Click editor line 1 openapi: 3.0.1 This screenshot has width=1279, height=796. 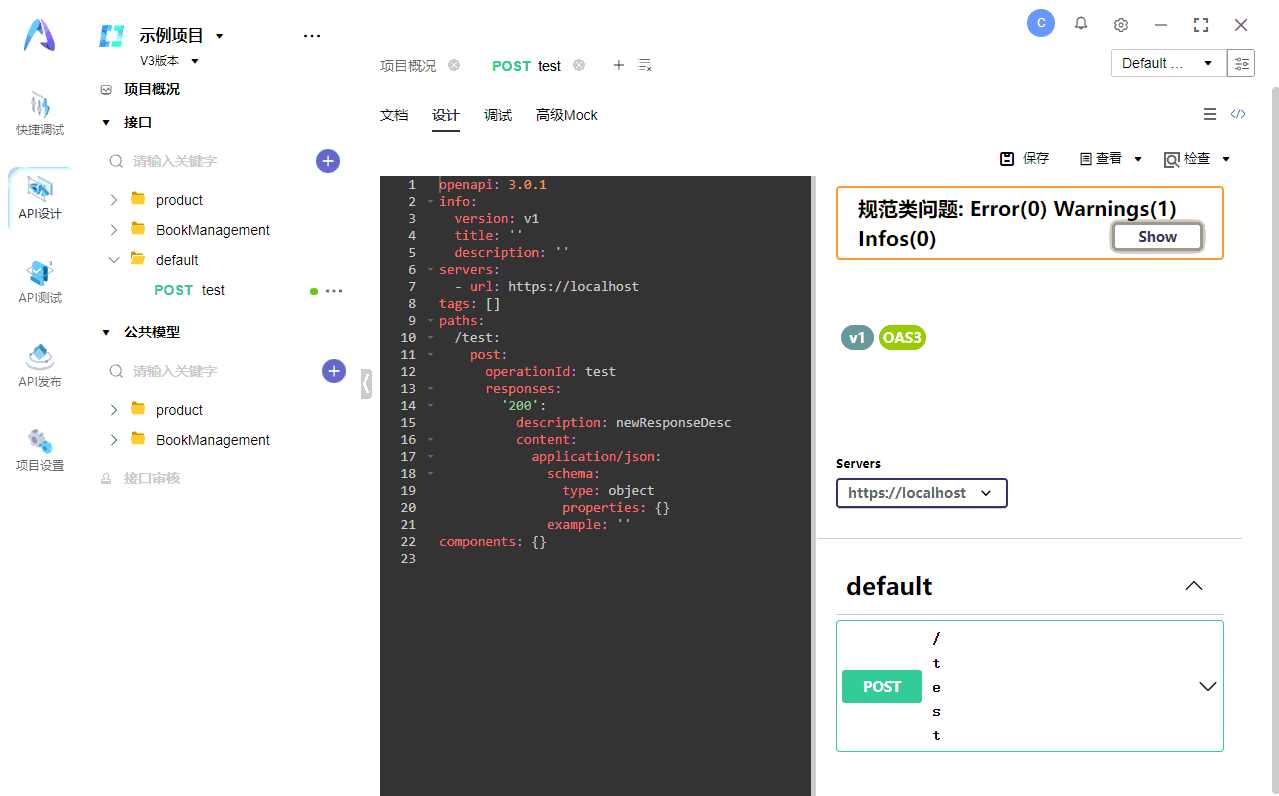493,185
